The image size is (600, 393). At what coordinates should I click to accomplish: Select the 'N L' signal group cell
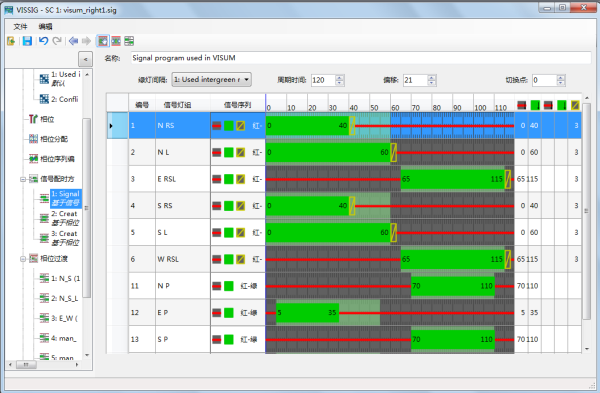183,152
